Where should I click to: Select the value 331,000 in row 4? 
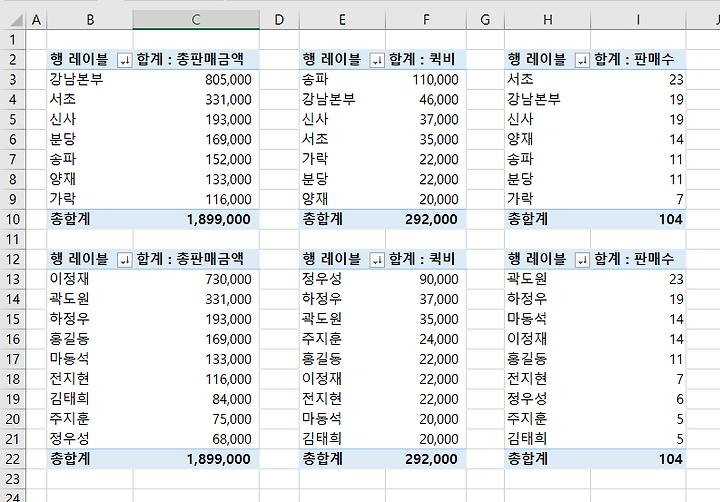click(x=196, y=99)
